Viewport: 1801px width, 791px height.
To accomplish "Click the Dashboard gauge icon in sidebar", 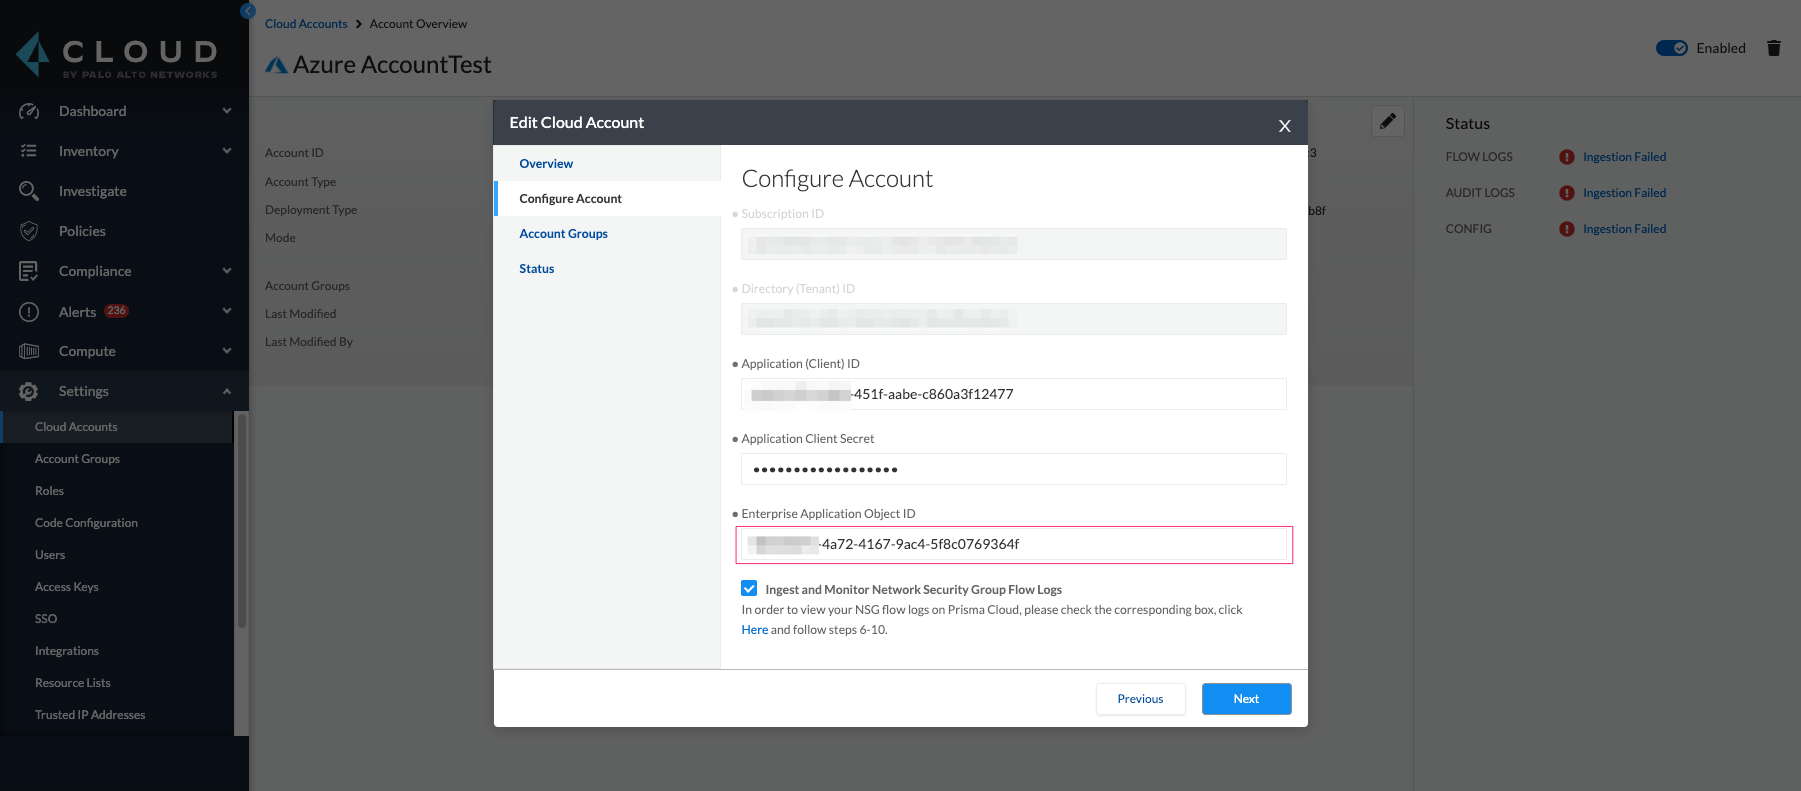I will click(x=29, y=111).
